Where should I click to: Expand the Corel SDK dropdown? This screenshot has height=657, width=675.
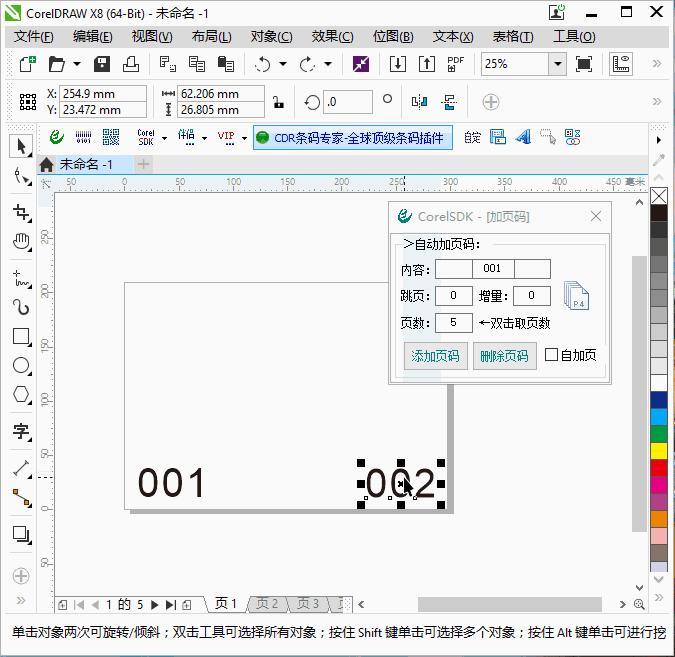coord(164,138)
